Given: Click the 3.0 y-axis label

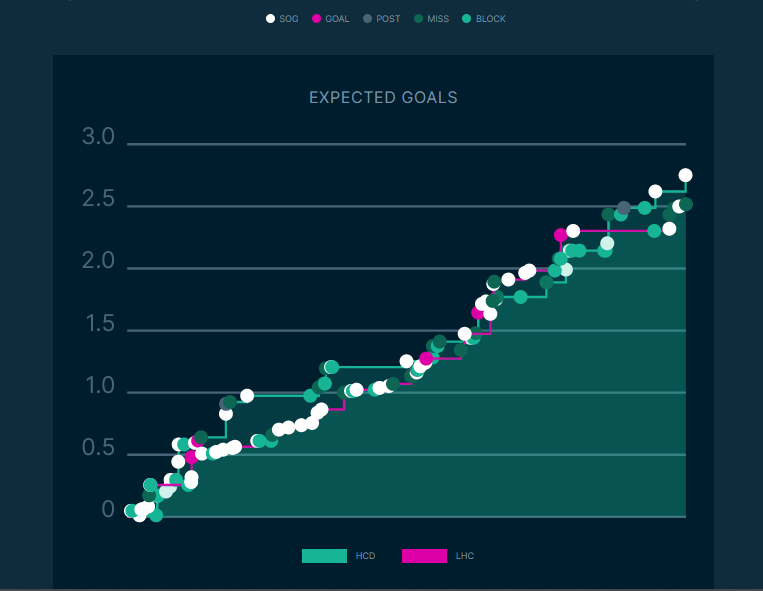Looking at the screenshot, I should tap(98, 138).
